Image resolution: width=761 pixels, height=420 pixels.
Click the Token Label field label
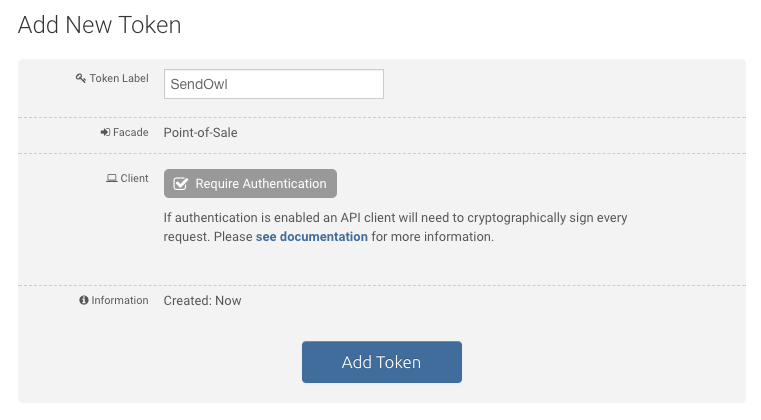click(x=119, y=78)
